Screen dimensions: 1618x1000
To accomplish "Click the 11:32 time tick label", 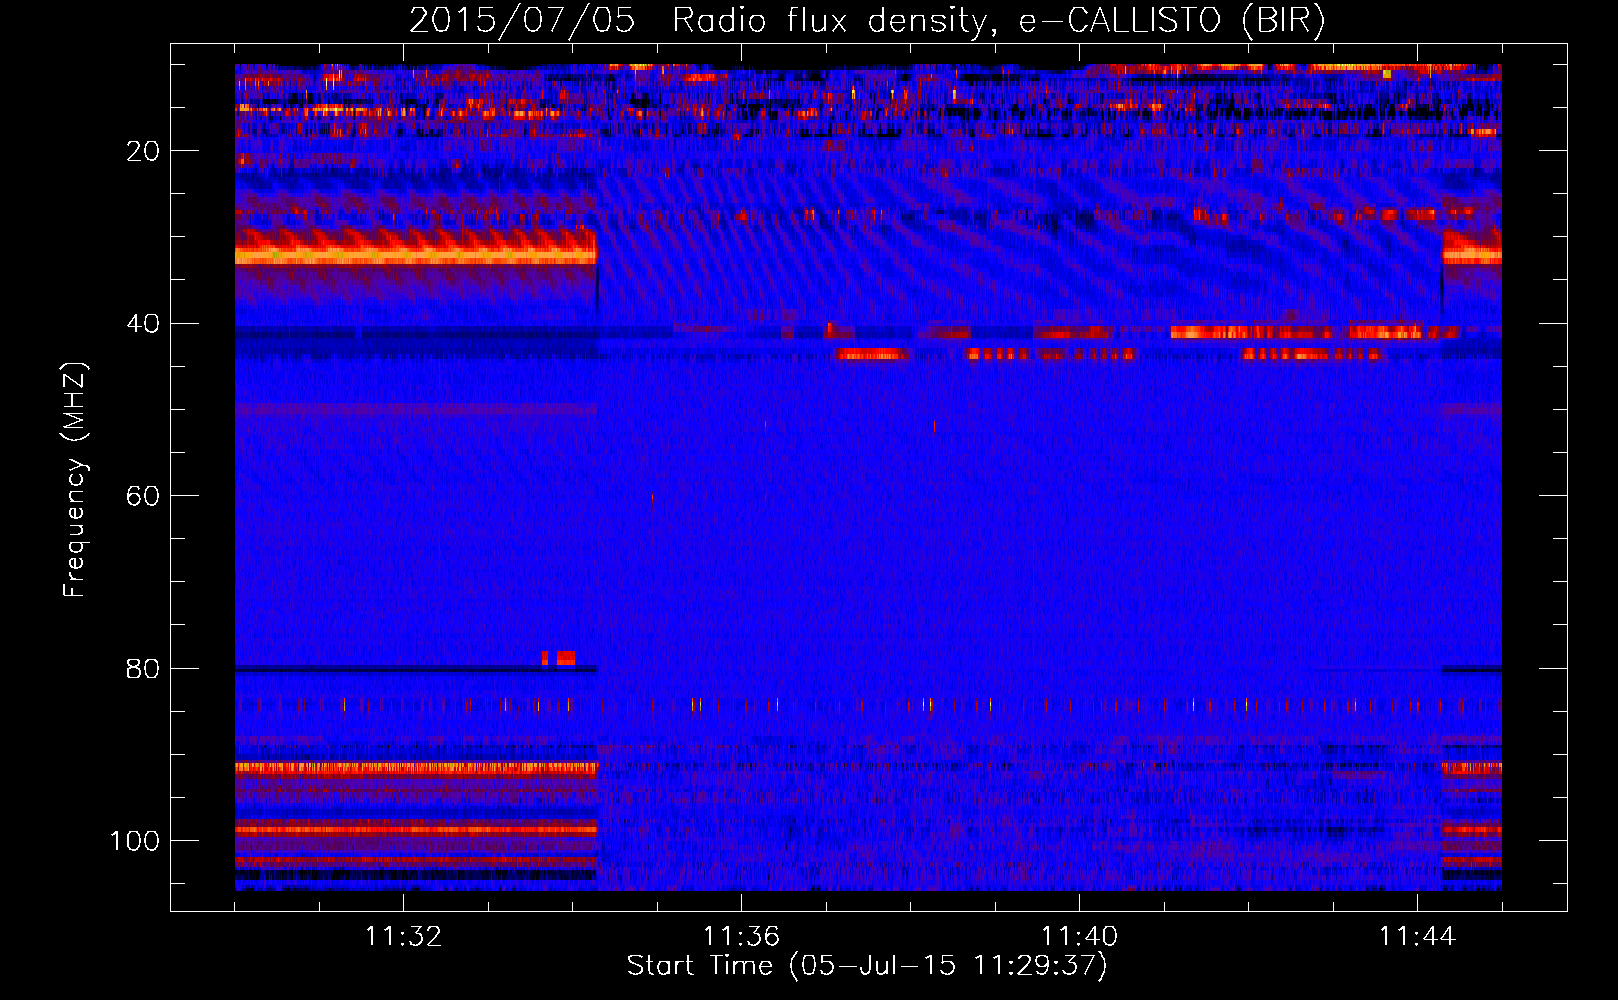I will pyautogui.click(x=403, y=936).
